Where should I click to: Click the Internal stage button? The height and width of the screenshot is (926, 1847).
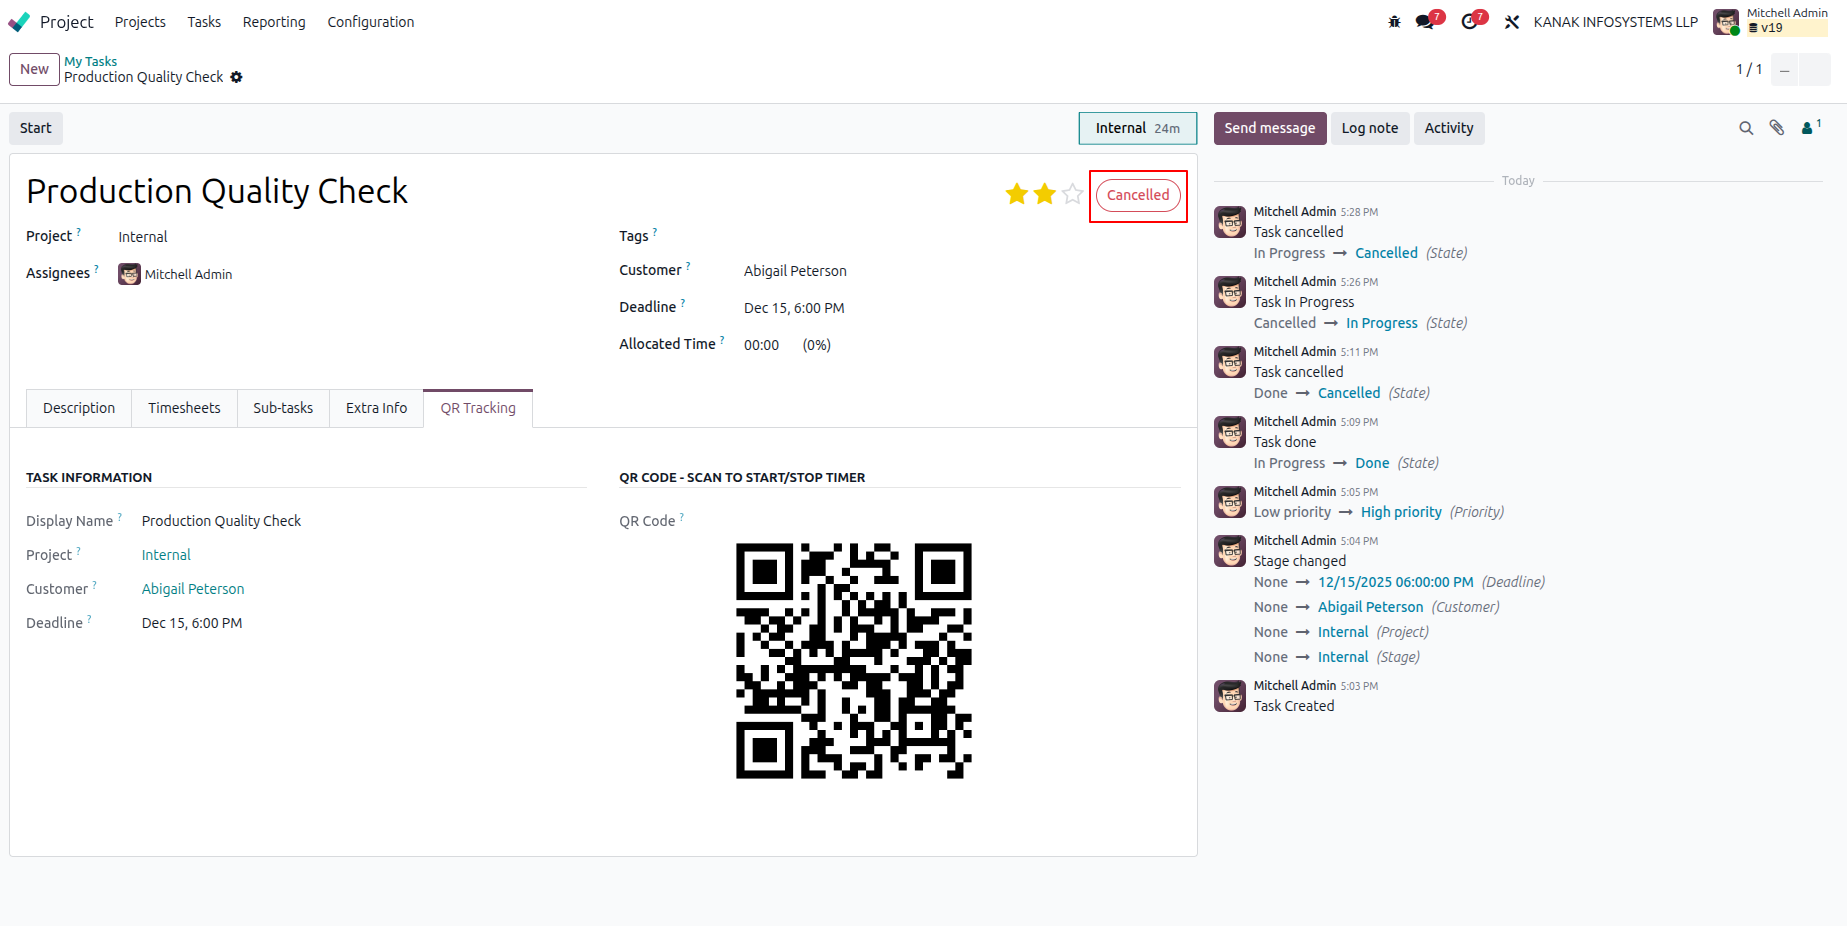pyautogui.click(x=1138, y=128)
